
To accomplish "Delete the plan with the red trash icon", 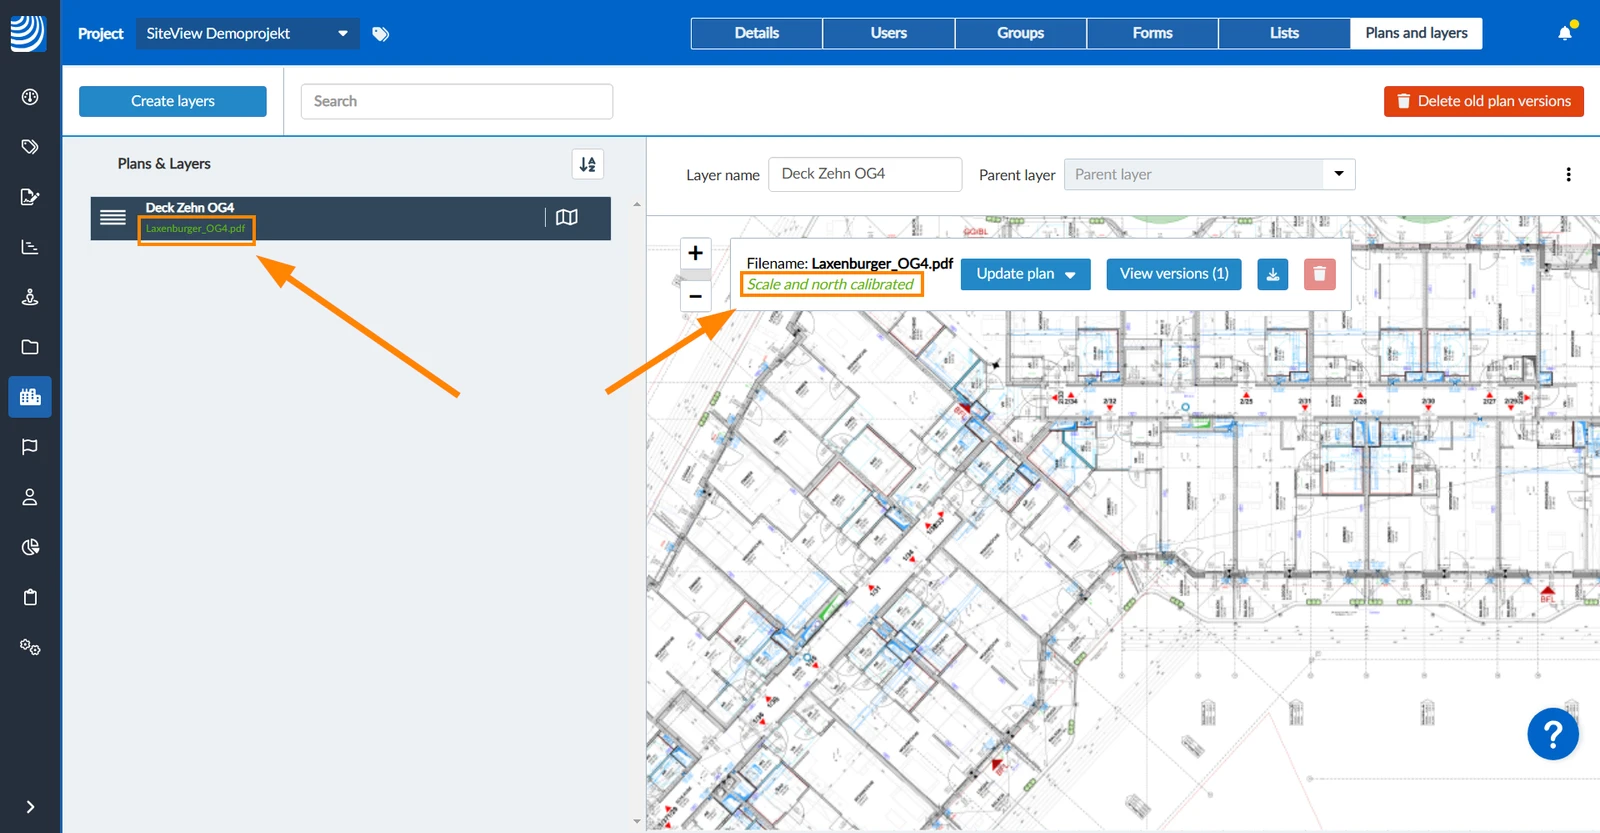I will (1320, 274).
